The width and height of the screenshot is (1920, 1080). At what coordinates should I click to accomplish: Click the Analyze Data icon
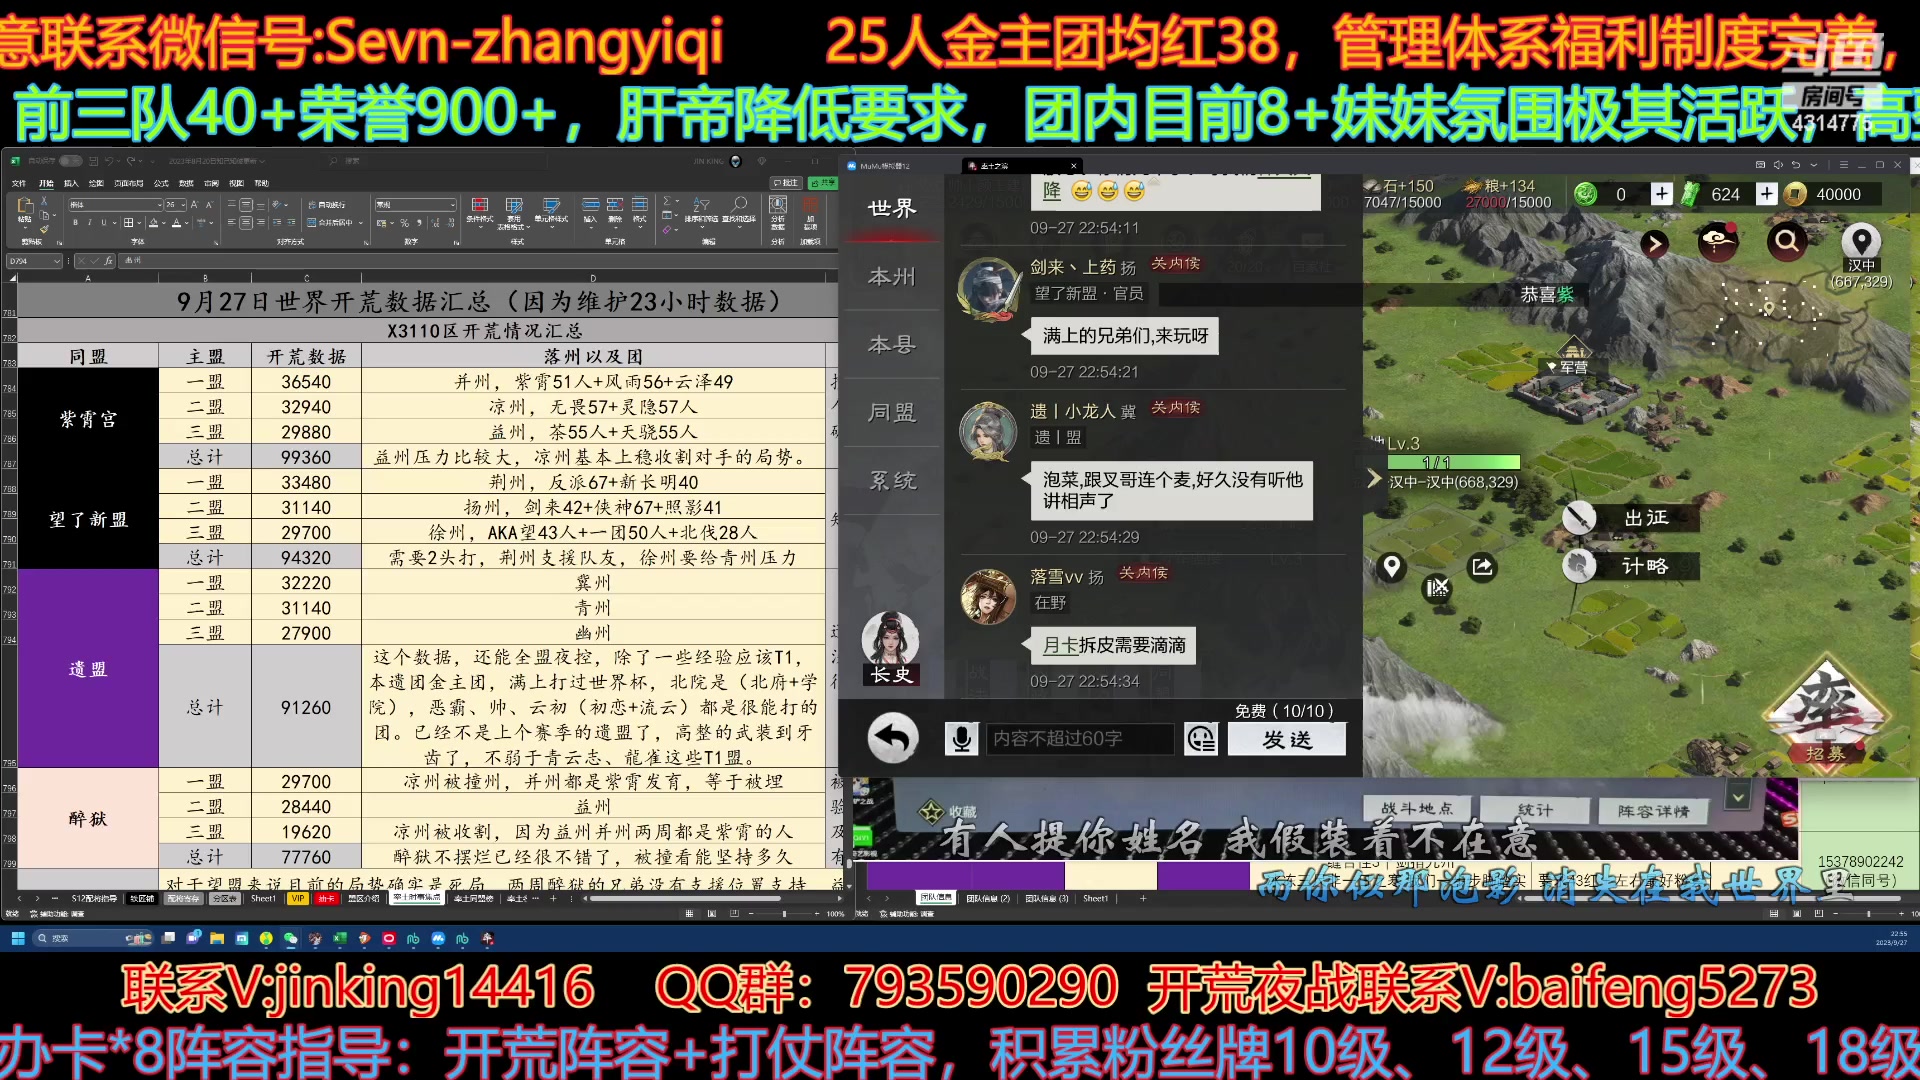coord(778,205)
